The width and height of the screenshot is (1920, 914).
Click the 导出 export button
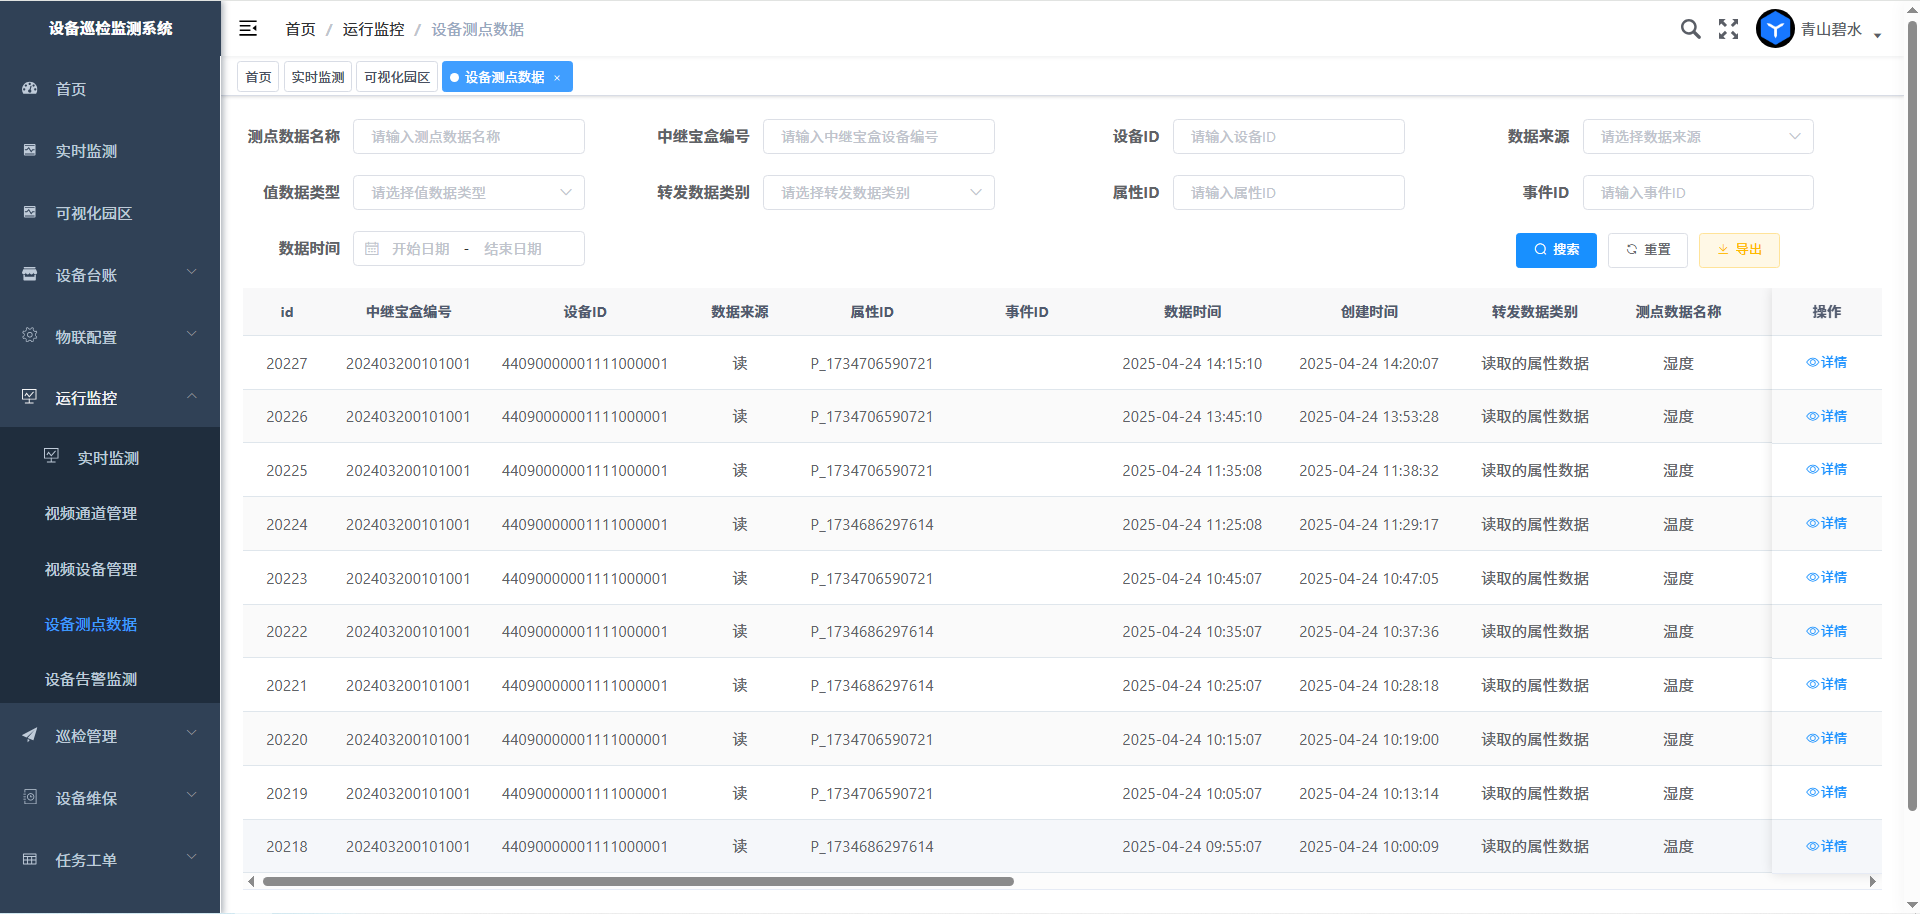coord(1739,250)
